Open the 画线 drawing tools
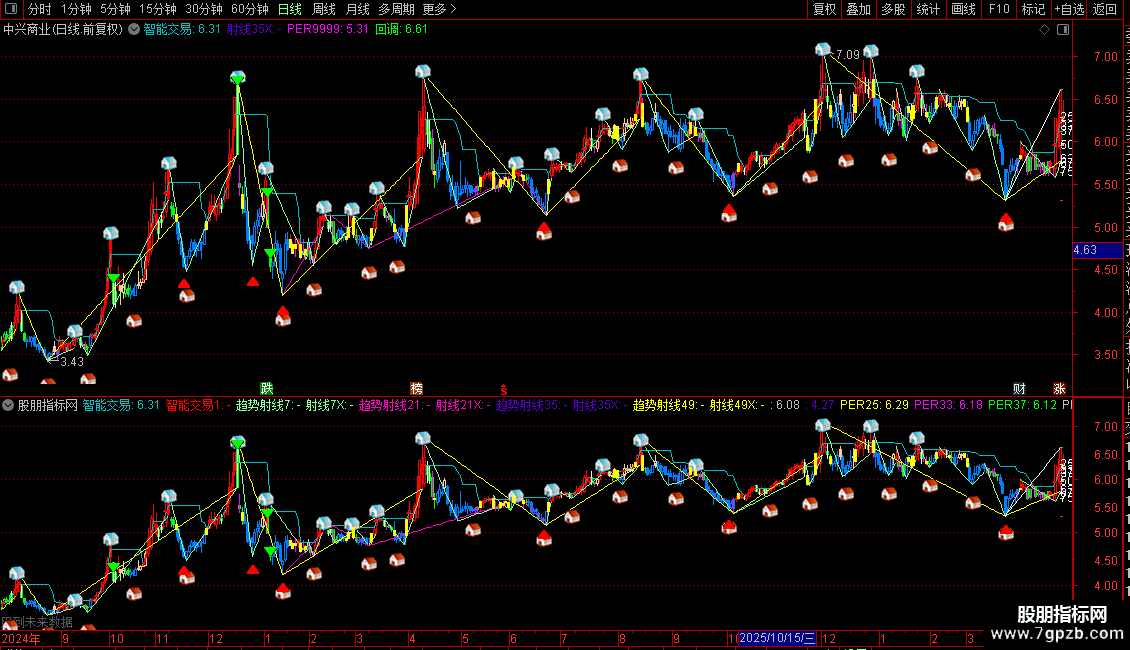Image resolution: width=1130 pixels, height=650 pixels. [963, 9]
